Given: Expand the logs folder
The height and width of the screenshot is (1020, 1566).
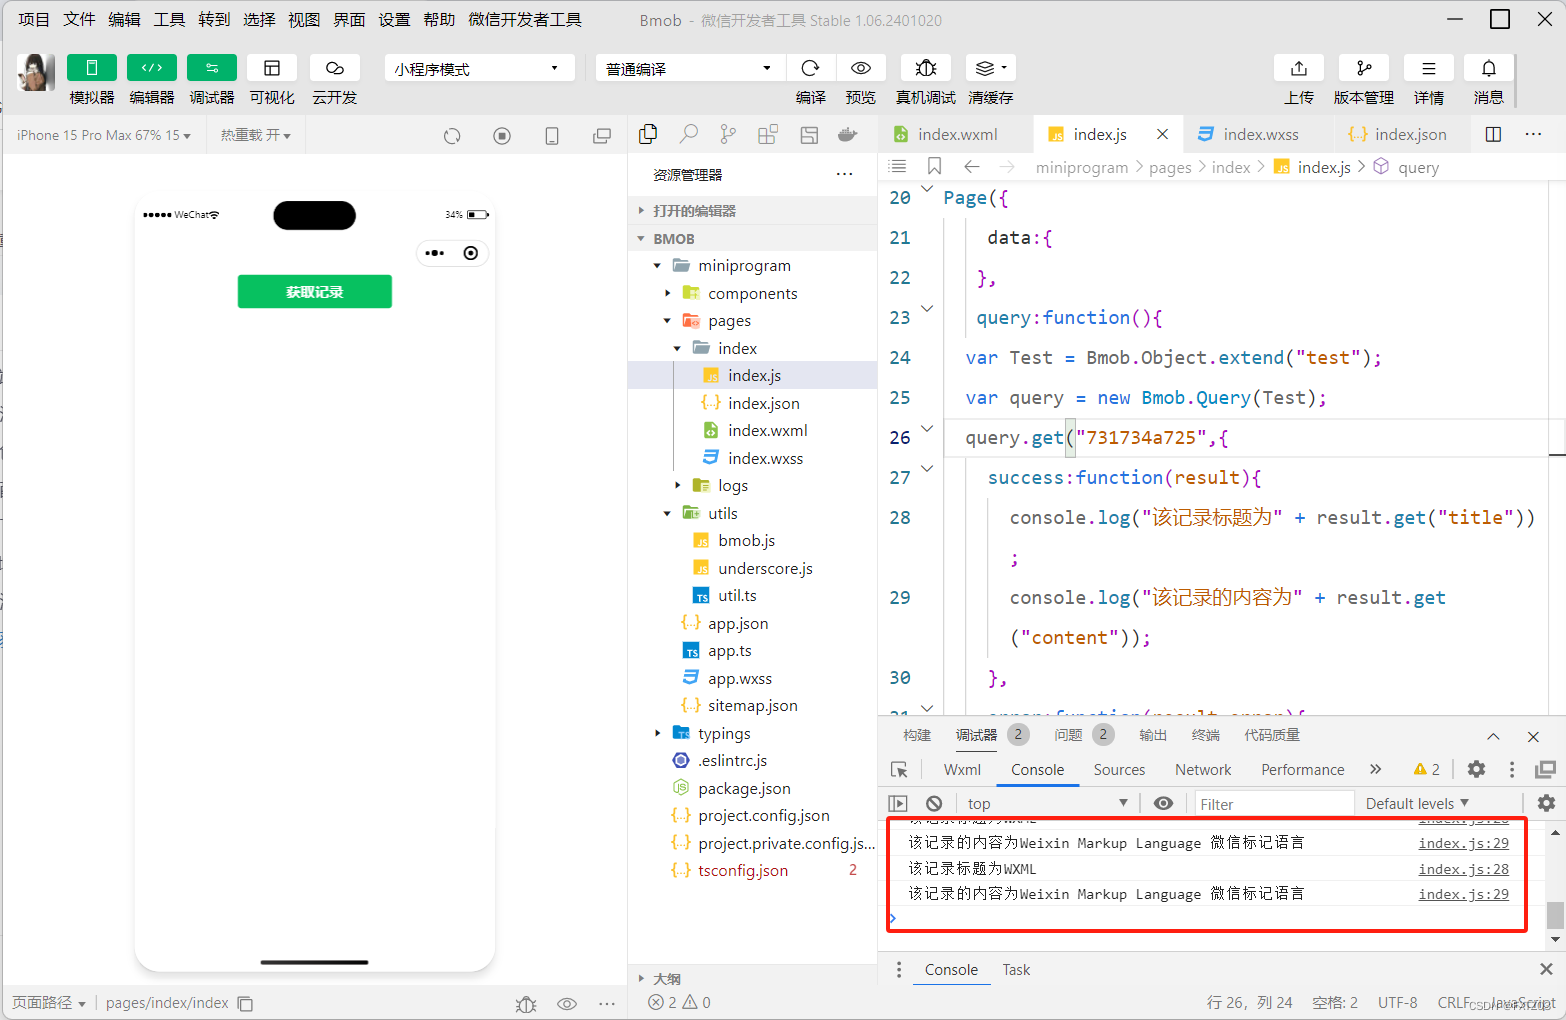Looking at the screenshot, I should point(753,485).
